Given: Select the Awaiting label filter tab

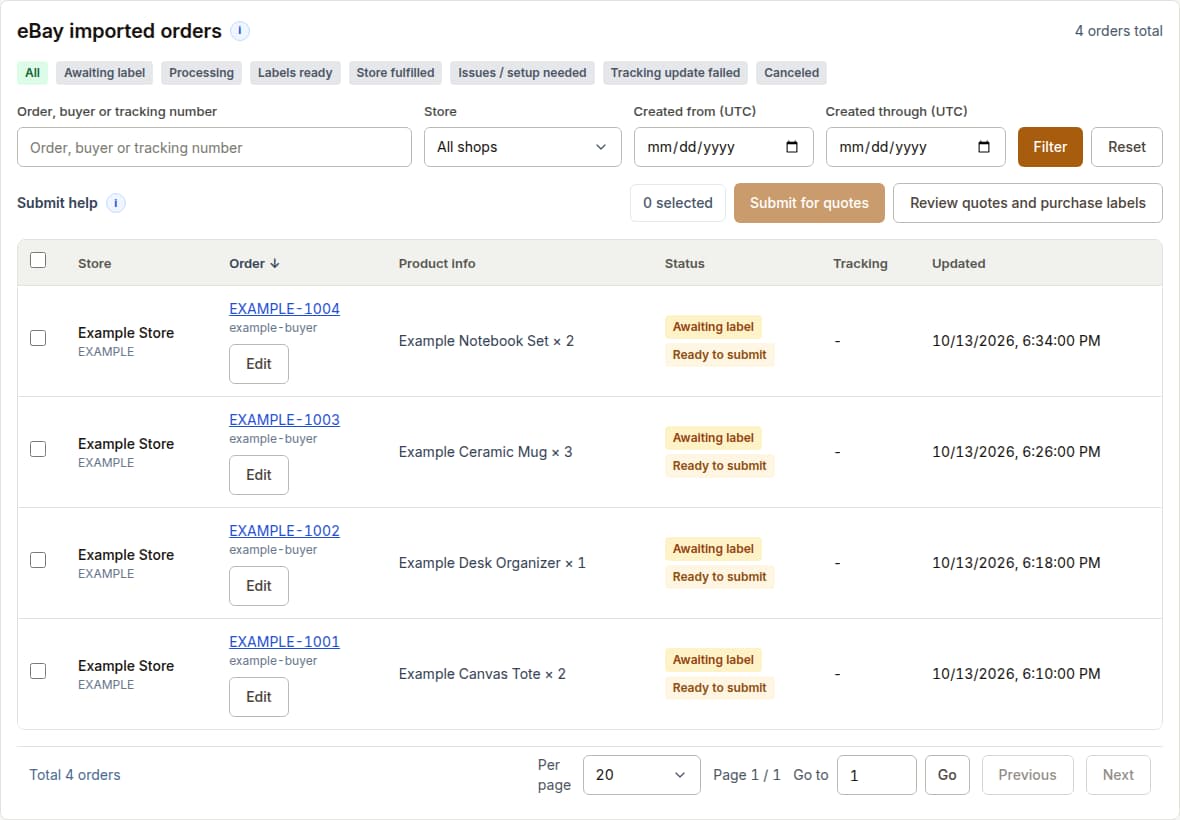Looking at the screenshot, I should 105,73.
